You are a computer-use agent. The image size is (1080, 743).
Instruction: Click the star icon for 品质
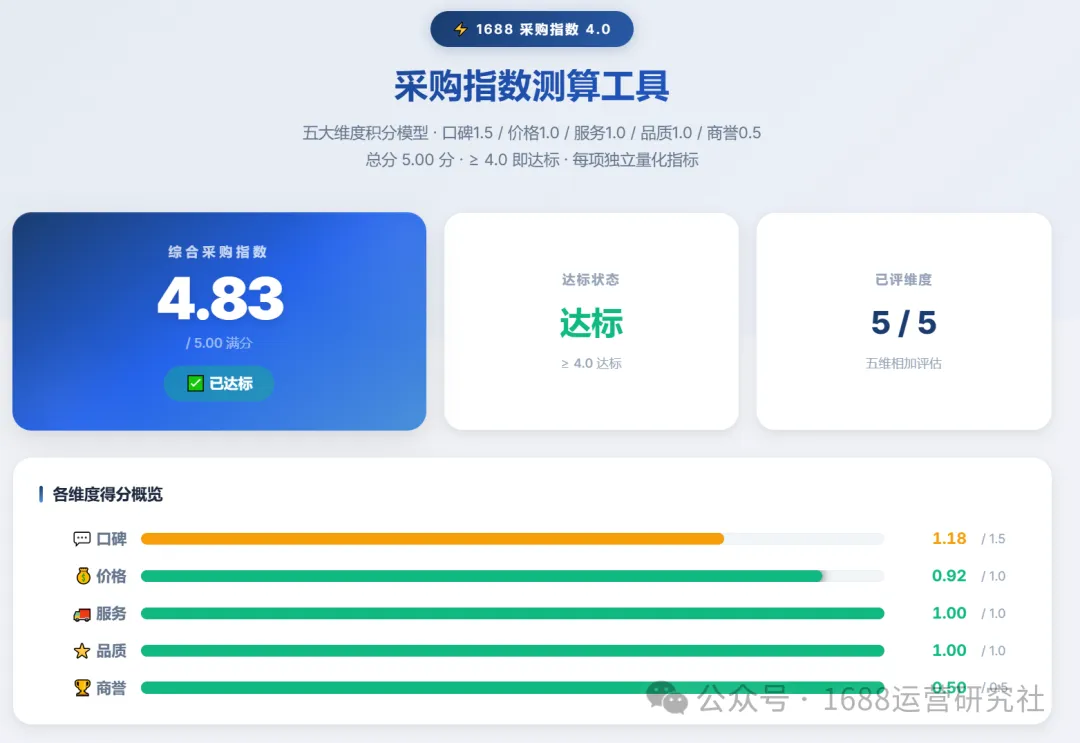click(82, 651)
